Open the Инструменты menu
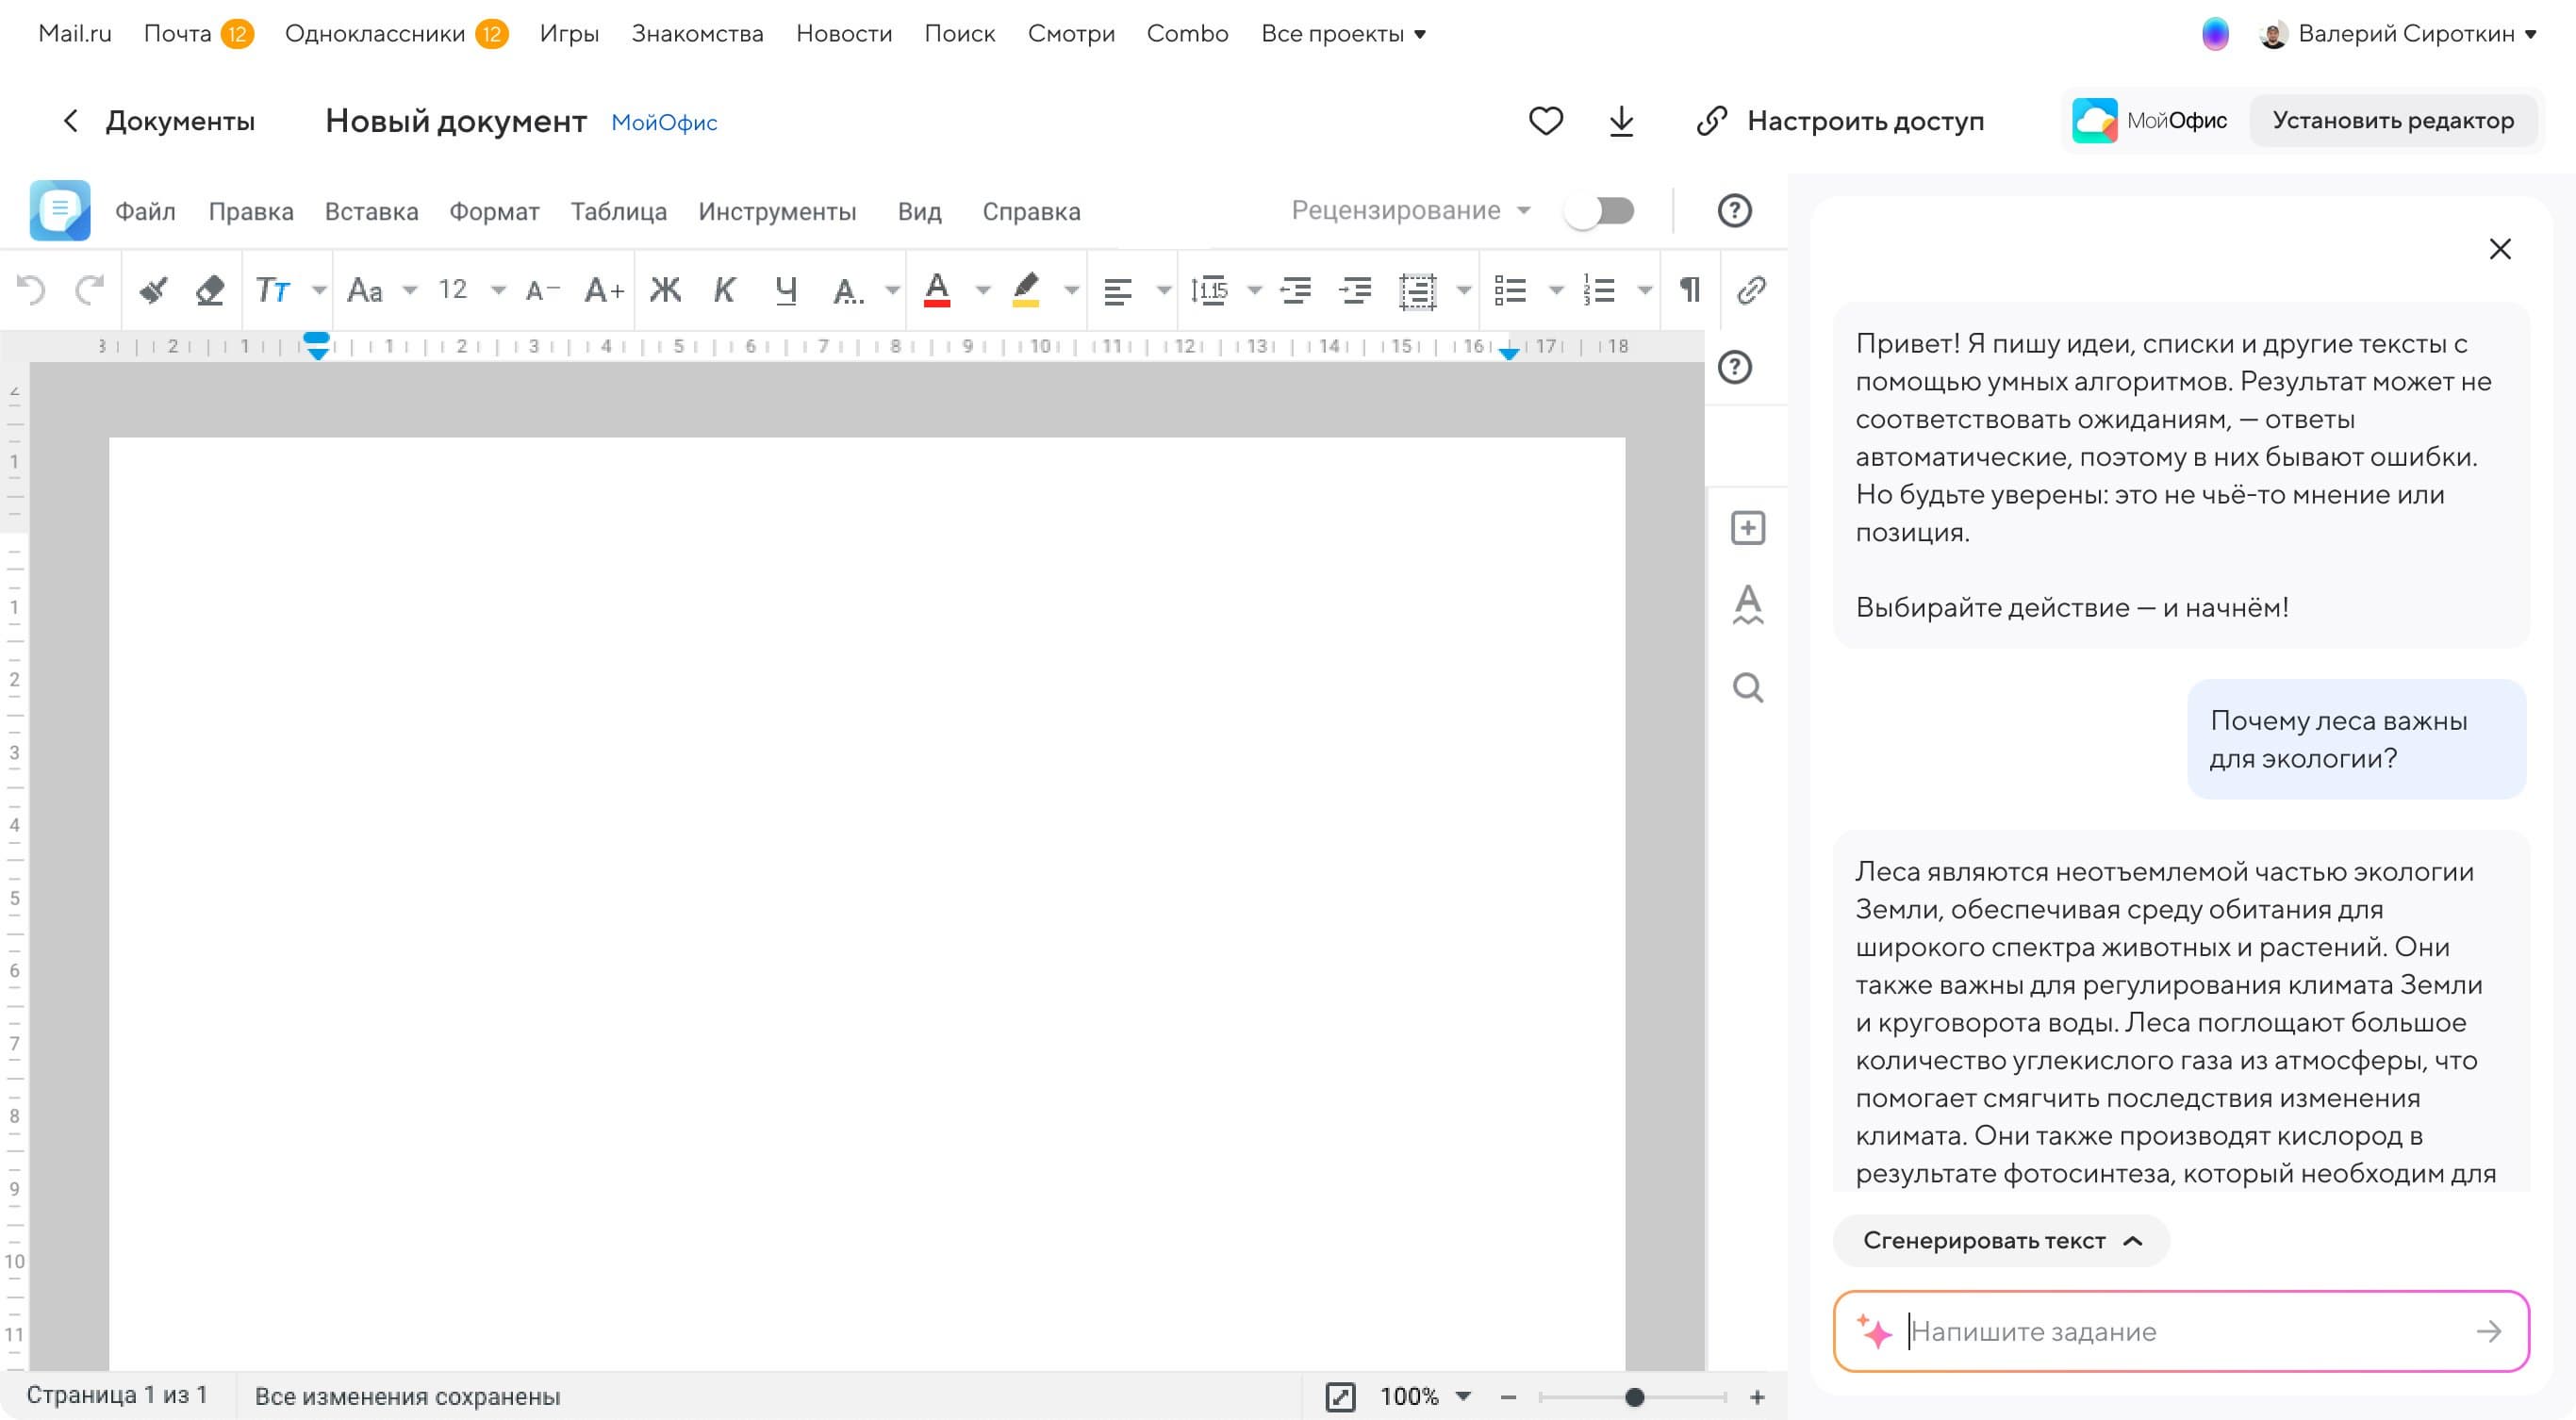Image resolution: width=2576 pixels, height=1420 pixels. [777, 212]
